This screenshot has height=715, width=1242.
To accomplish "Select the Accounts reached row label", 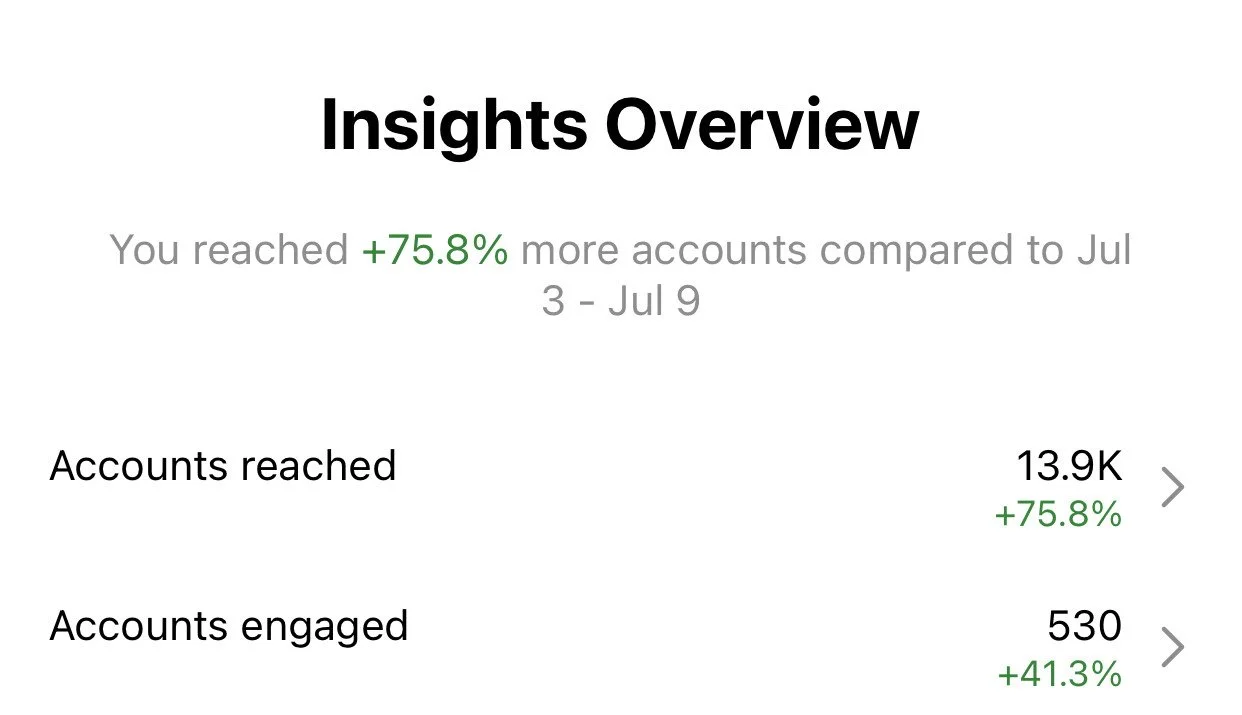I will click(223, 466).
